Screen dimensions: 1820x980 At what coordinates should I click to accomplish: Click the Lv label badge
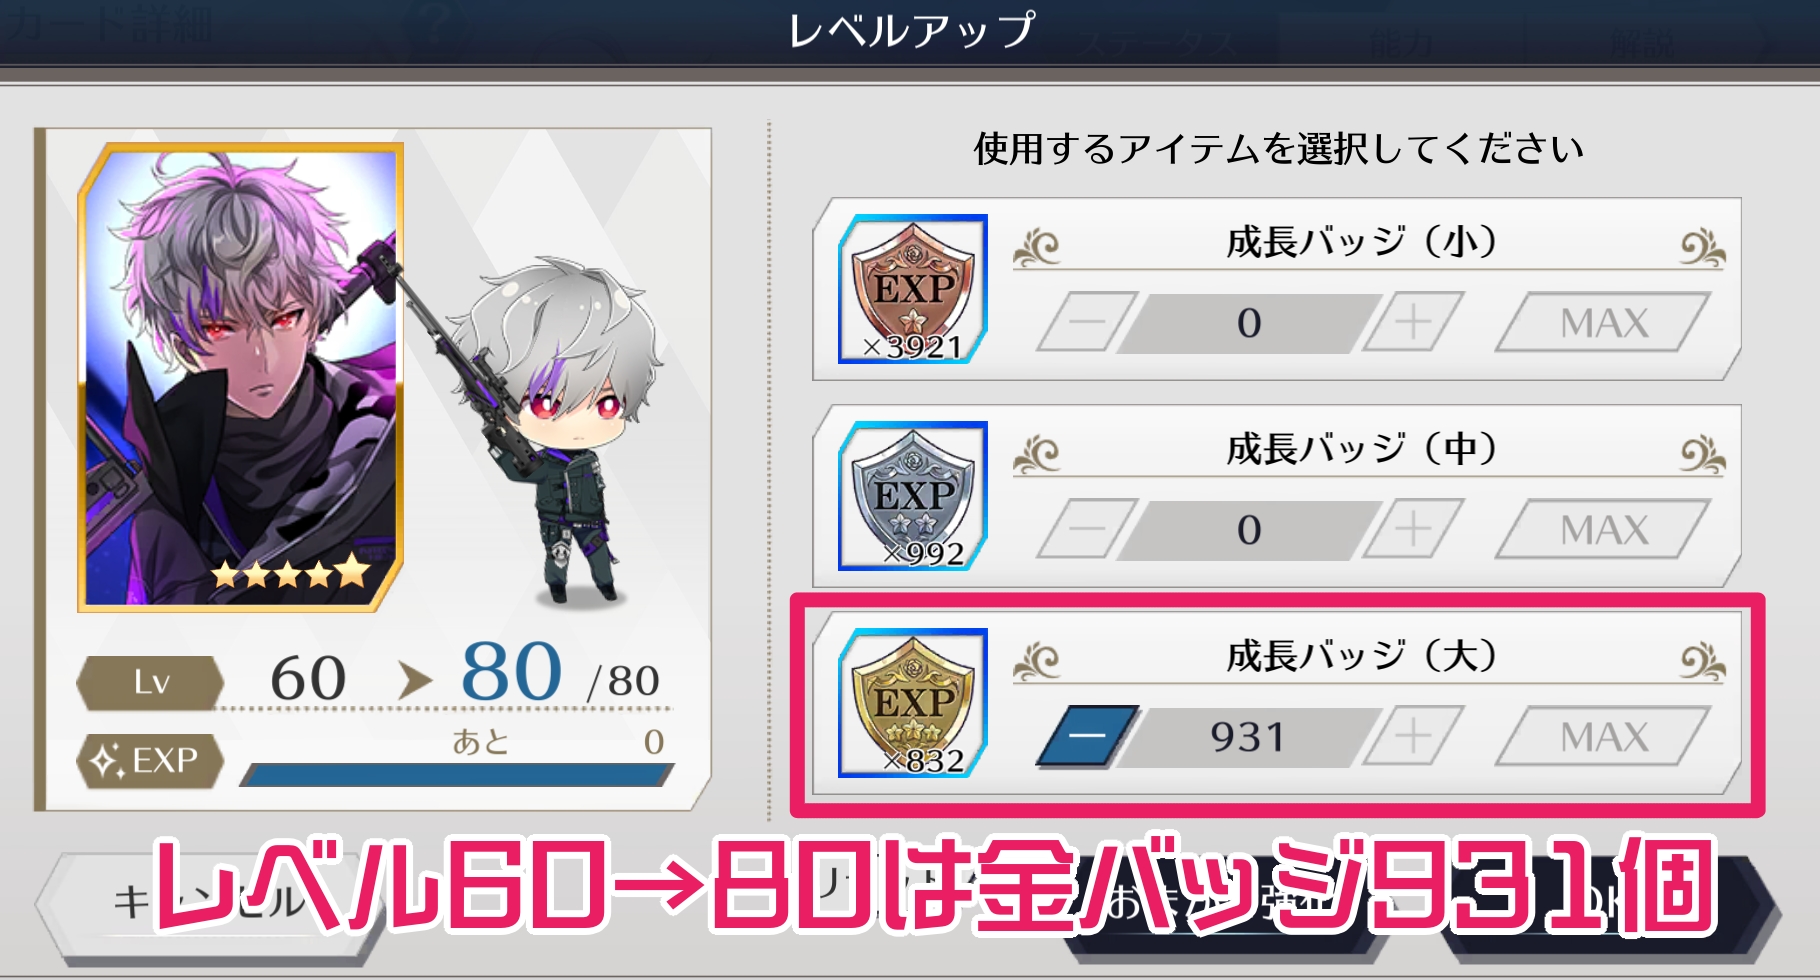click(x=150, y=682)
